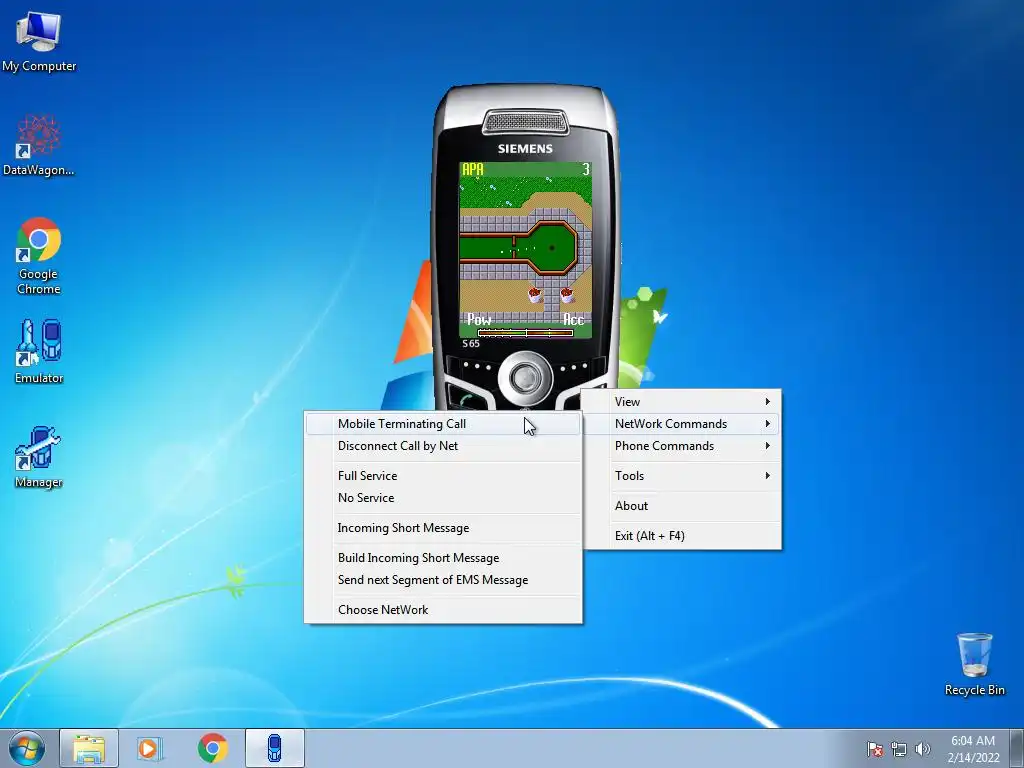
Task: Click the Windows Start button
Action: coord(27,748)
